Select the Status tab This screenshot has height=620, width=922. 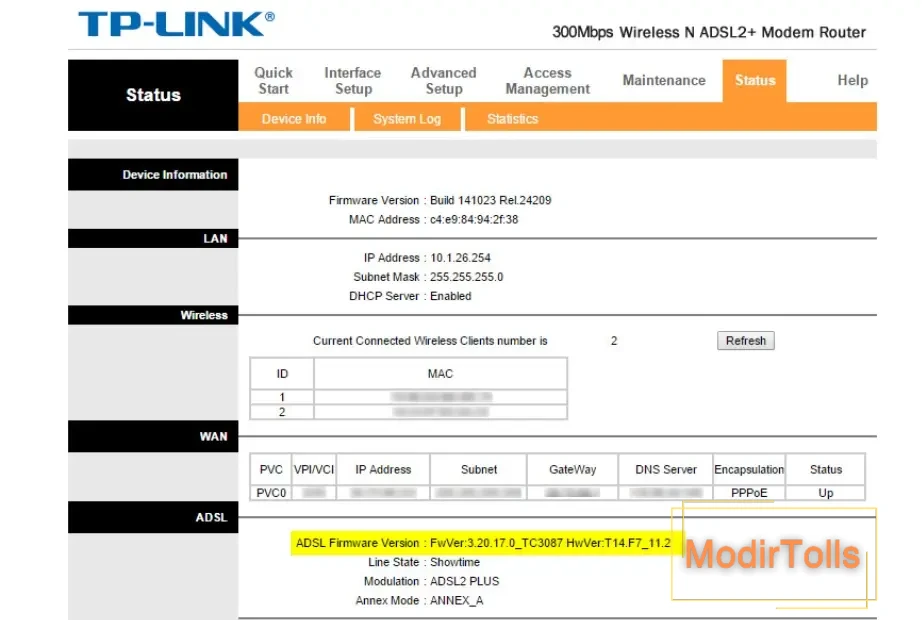point(754,81)
